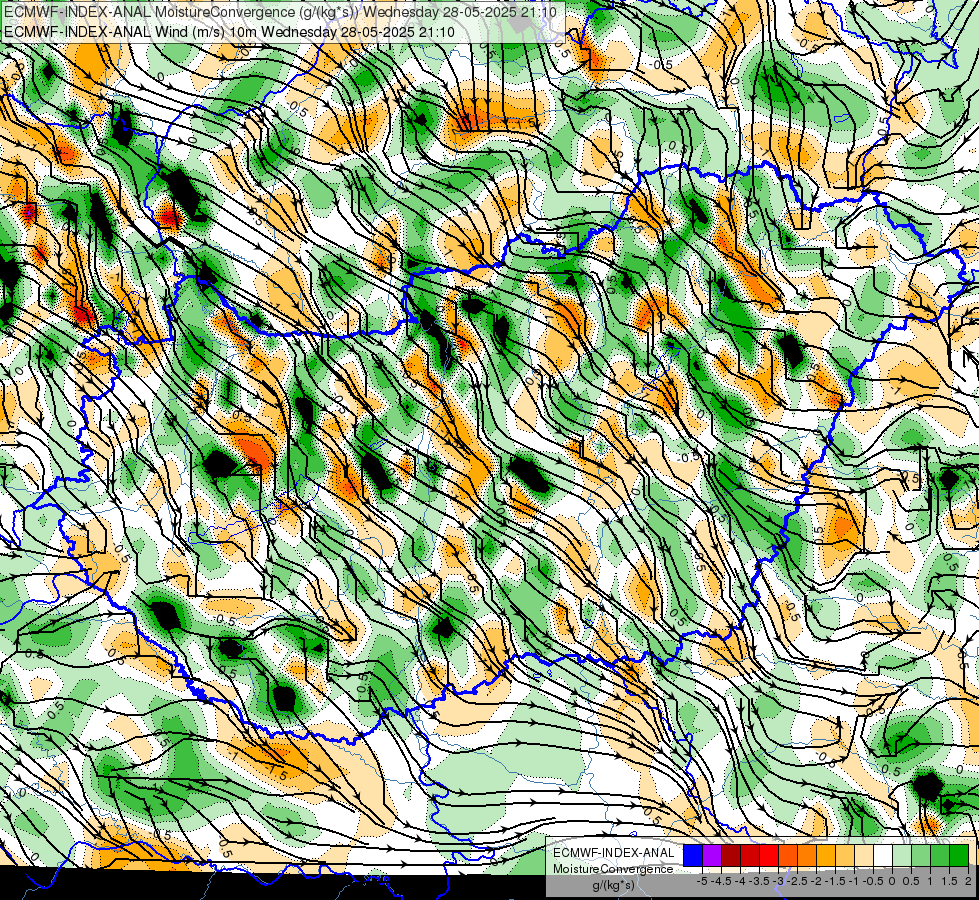Click the legend's -1.5 tick label
This screenshot has width=979, height=900.
pyautogui.click(x=833, y=881)
